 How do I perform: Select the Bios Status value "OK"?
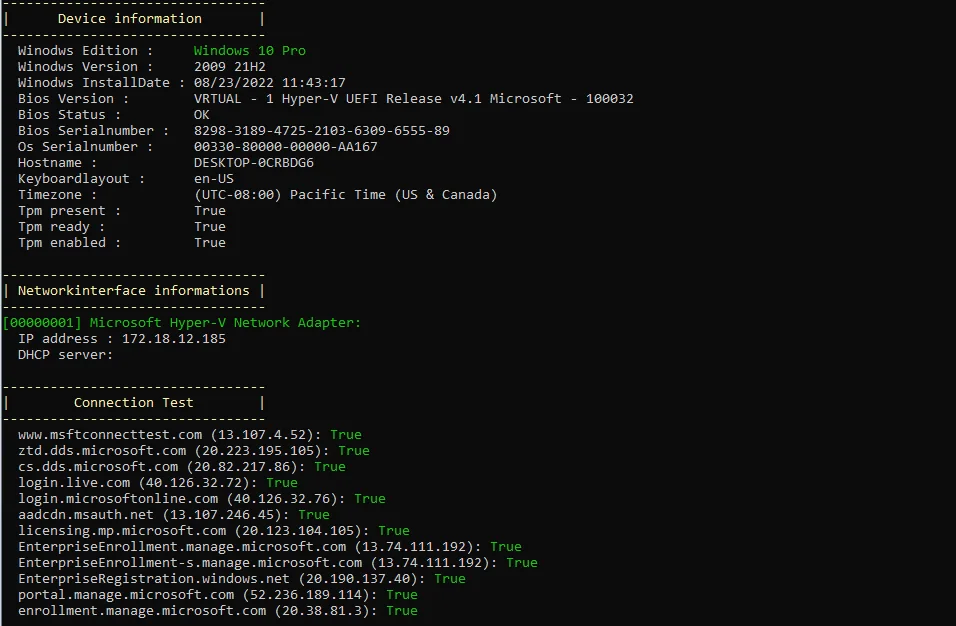[202, 115]
